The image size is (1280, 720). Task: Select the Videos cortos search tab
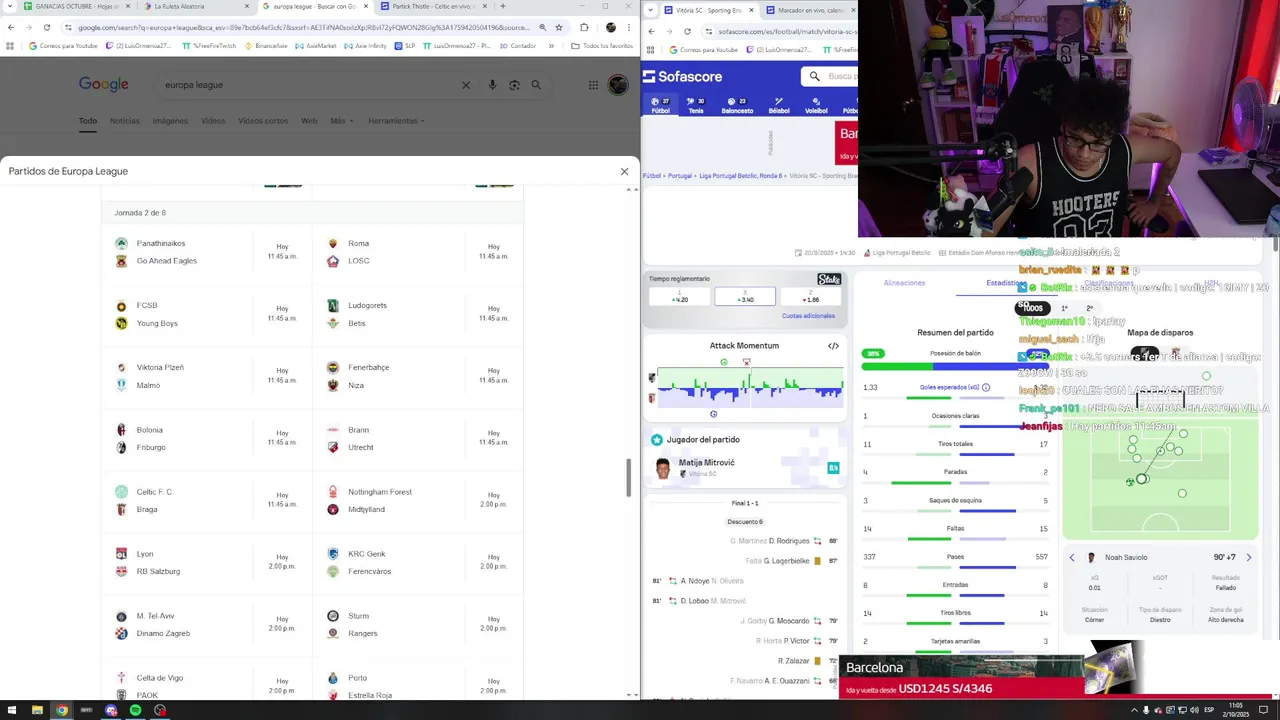click(263, 121)
